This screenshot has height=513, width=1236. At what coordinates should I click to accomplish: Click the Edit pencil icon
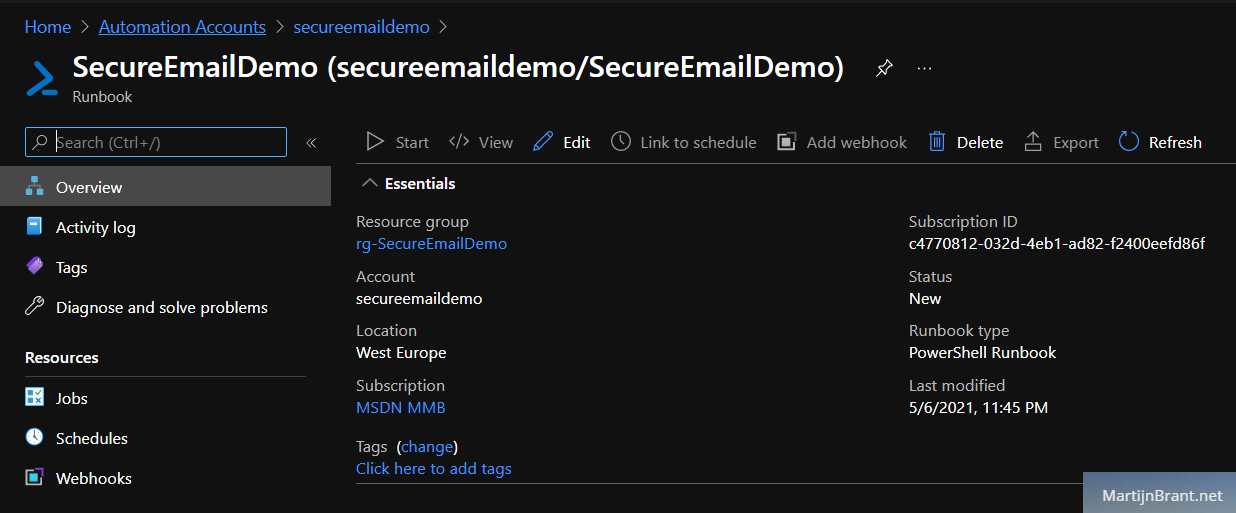click(543, 142)
